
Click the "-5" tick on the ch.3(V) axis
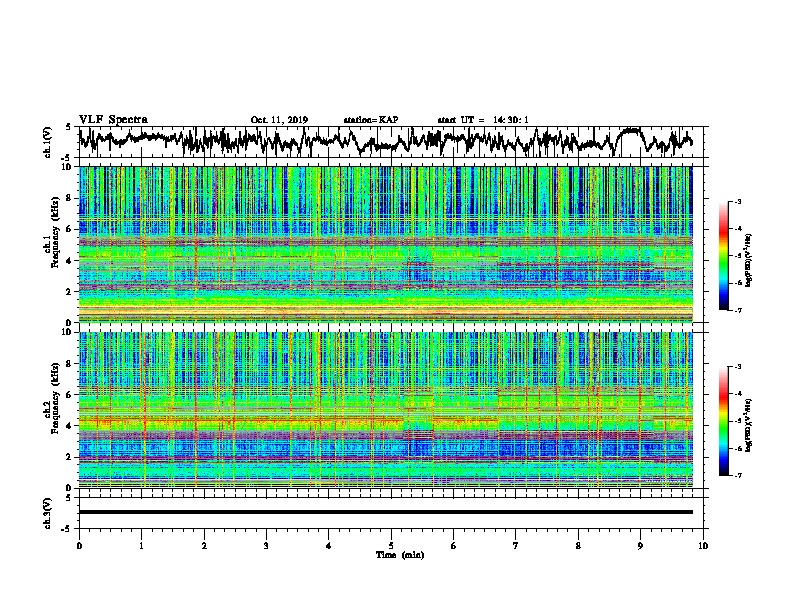(x=68, y=529)
